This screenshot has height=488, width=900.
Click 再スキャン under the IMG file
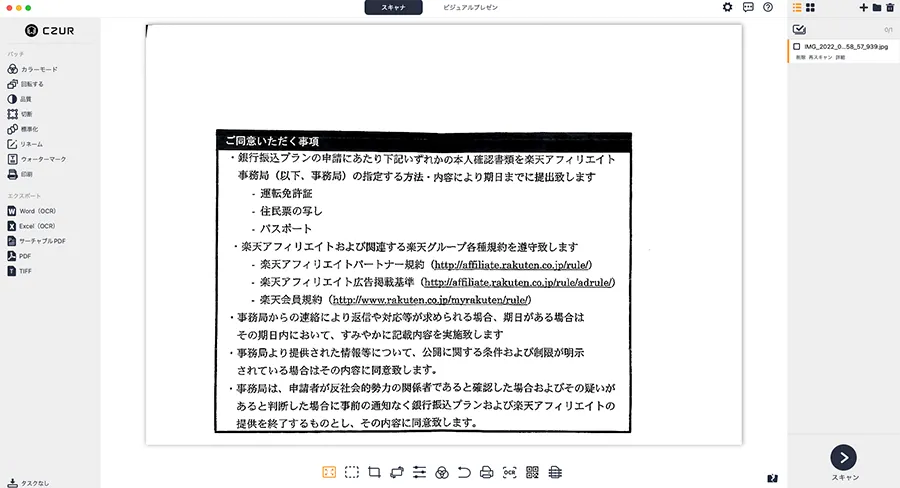820,57
